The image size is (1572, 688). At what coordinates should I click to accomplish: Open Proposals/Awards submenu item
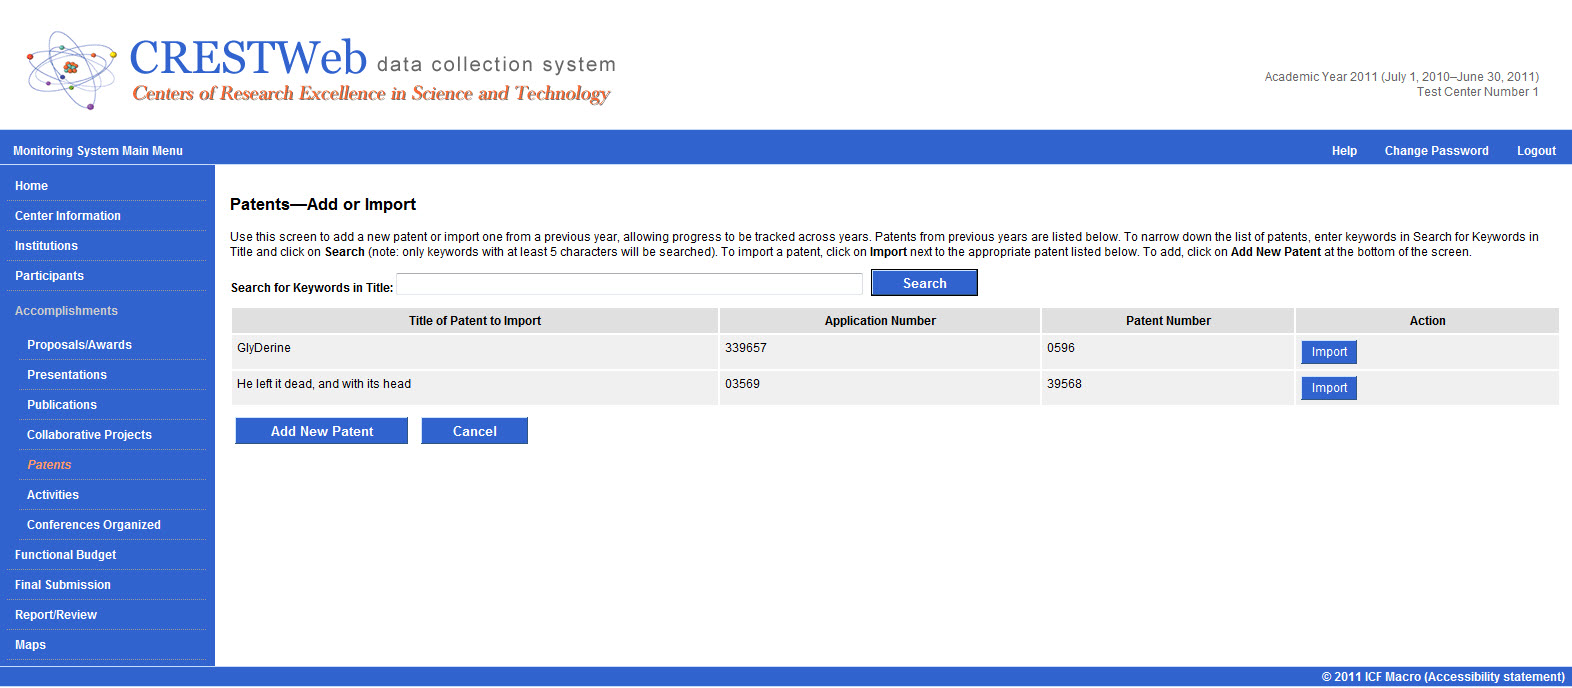79,345
